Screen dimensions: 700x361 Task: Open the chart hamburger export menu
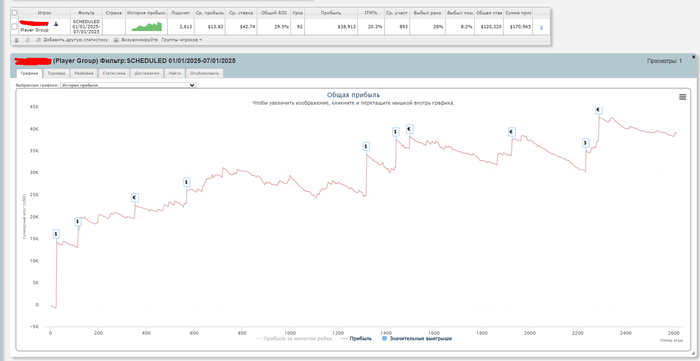click(x=682, y=97)
